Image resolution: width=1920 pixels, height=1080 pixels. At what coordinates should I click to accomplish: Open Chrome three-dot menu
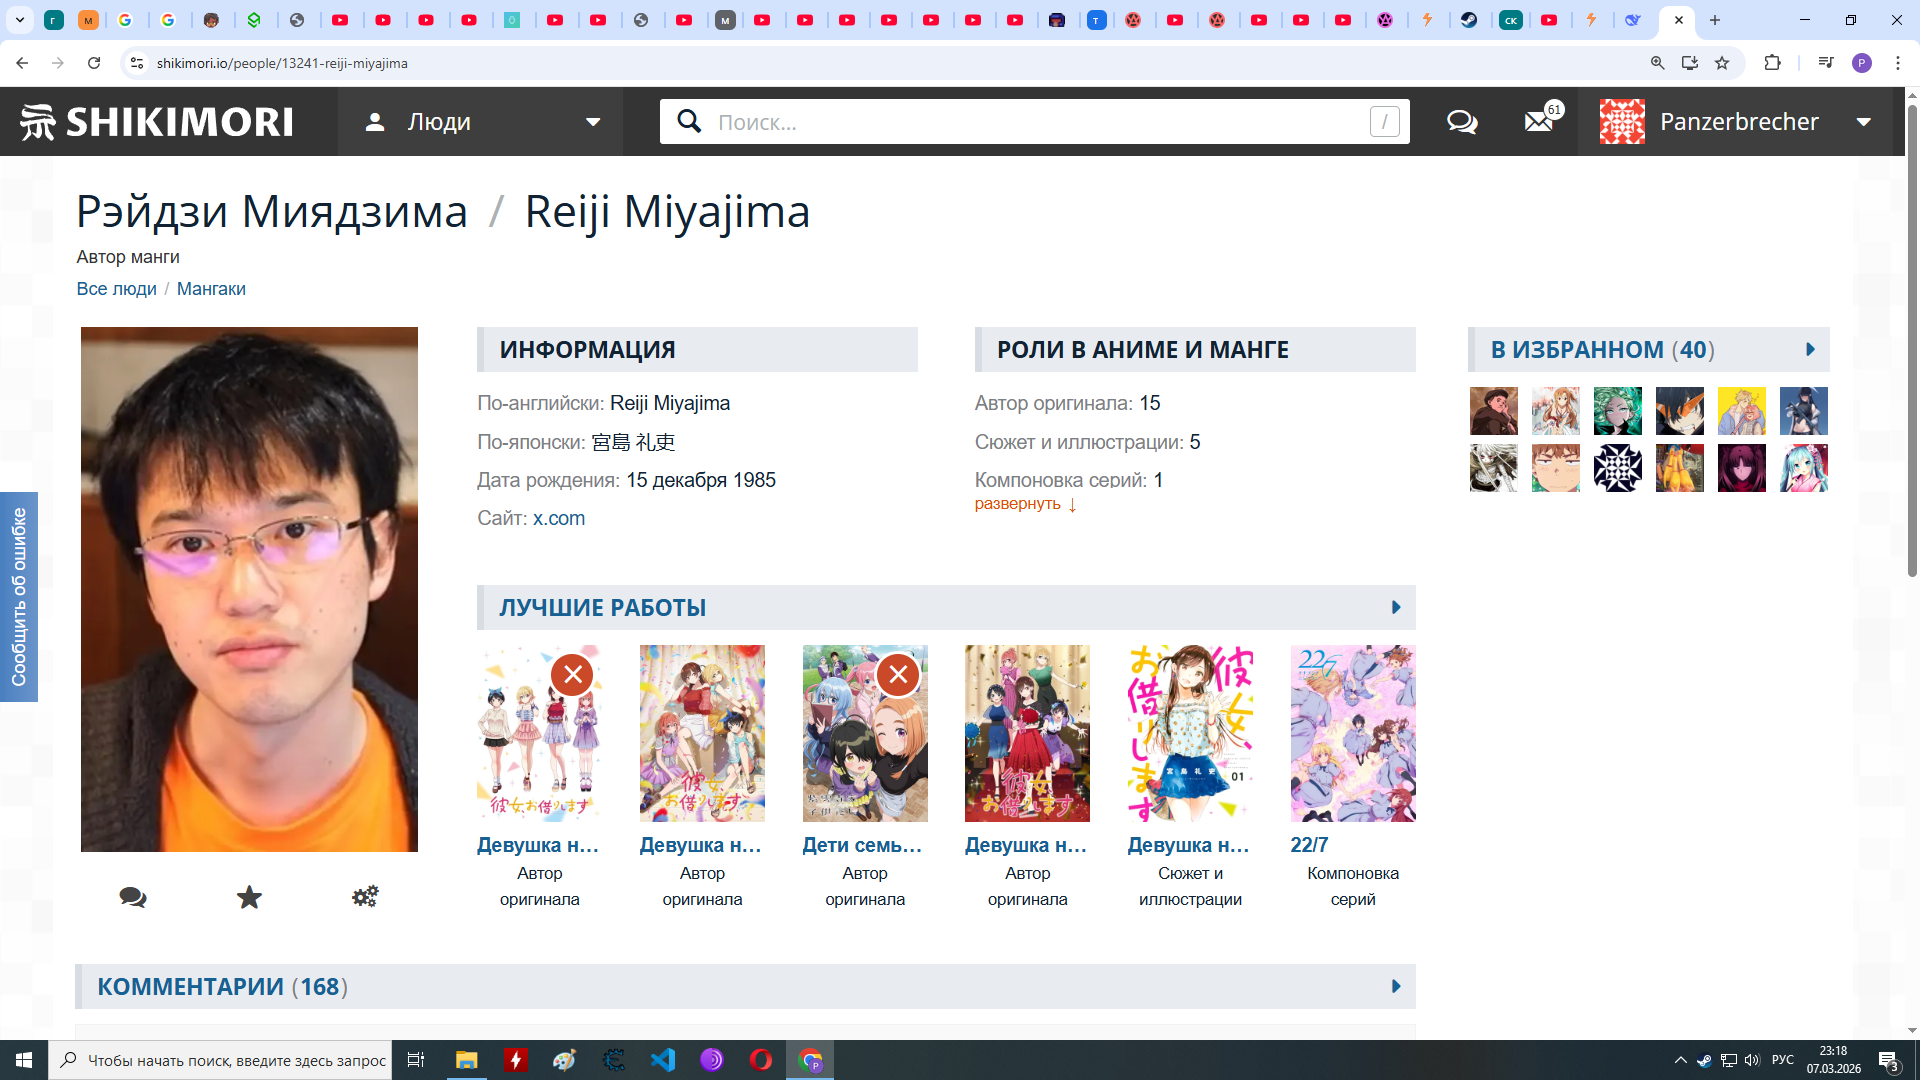pyautogui.click(x=1898, y=63)
